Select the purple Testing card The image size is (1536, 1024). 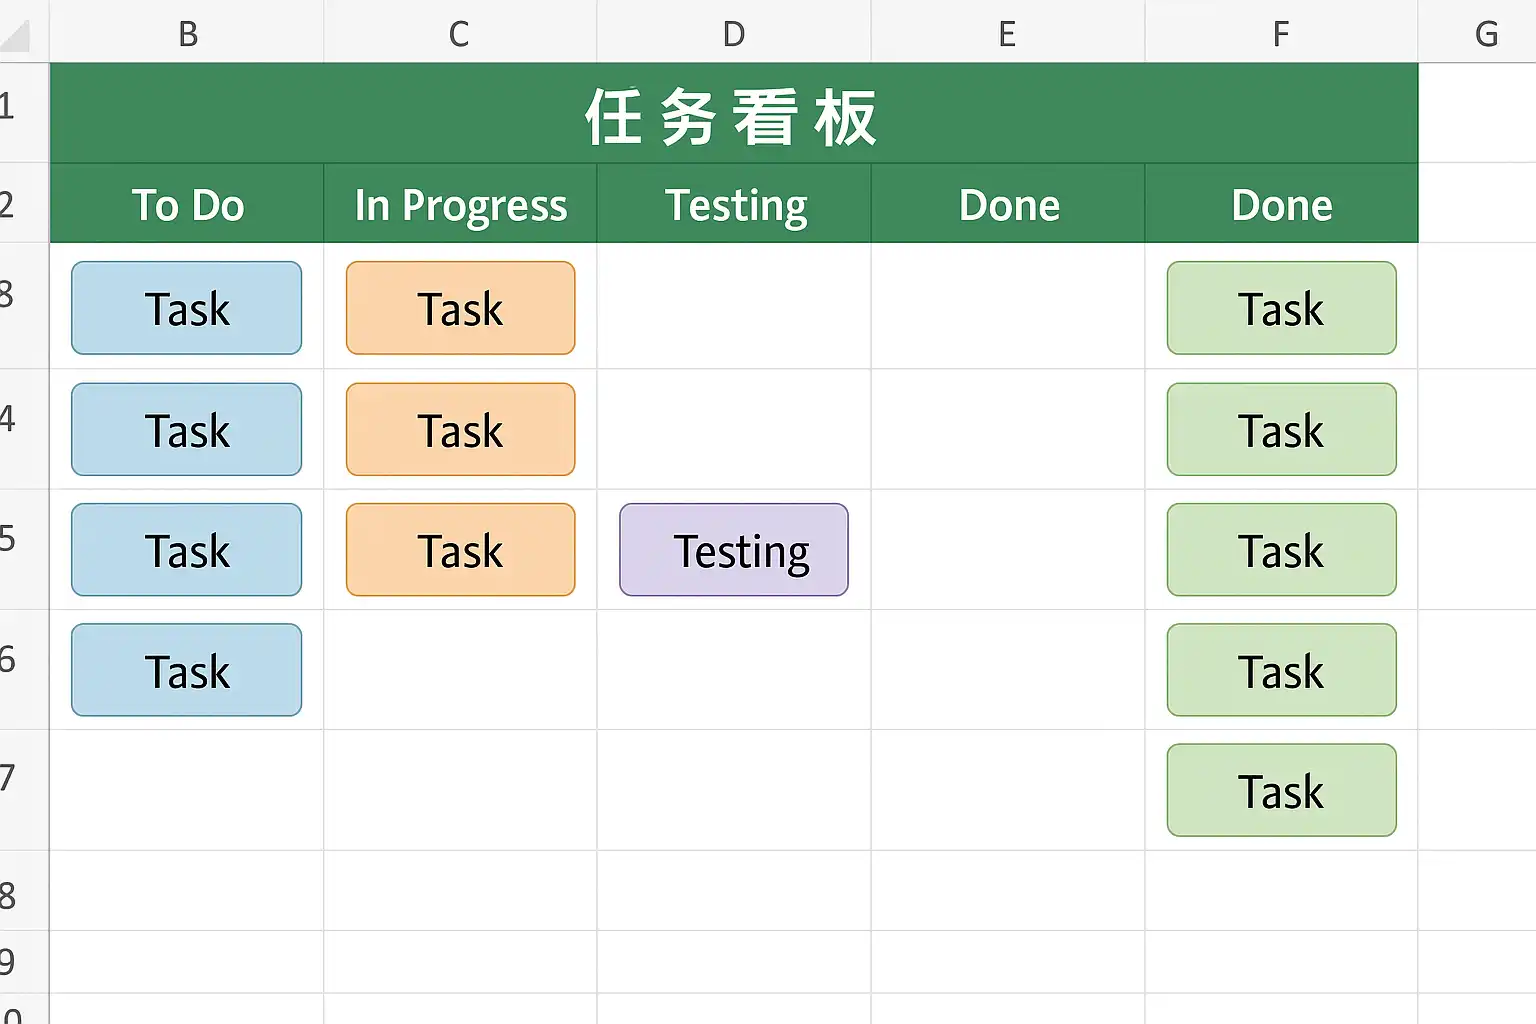click(734, 550)
